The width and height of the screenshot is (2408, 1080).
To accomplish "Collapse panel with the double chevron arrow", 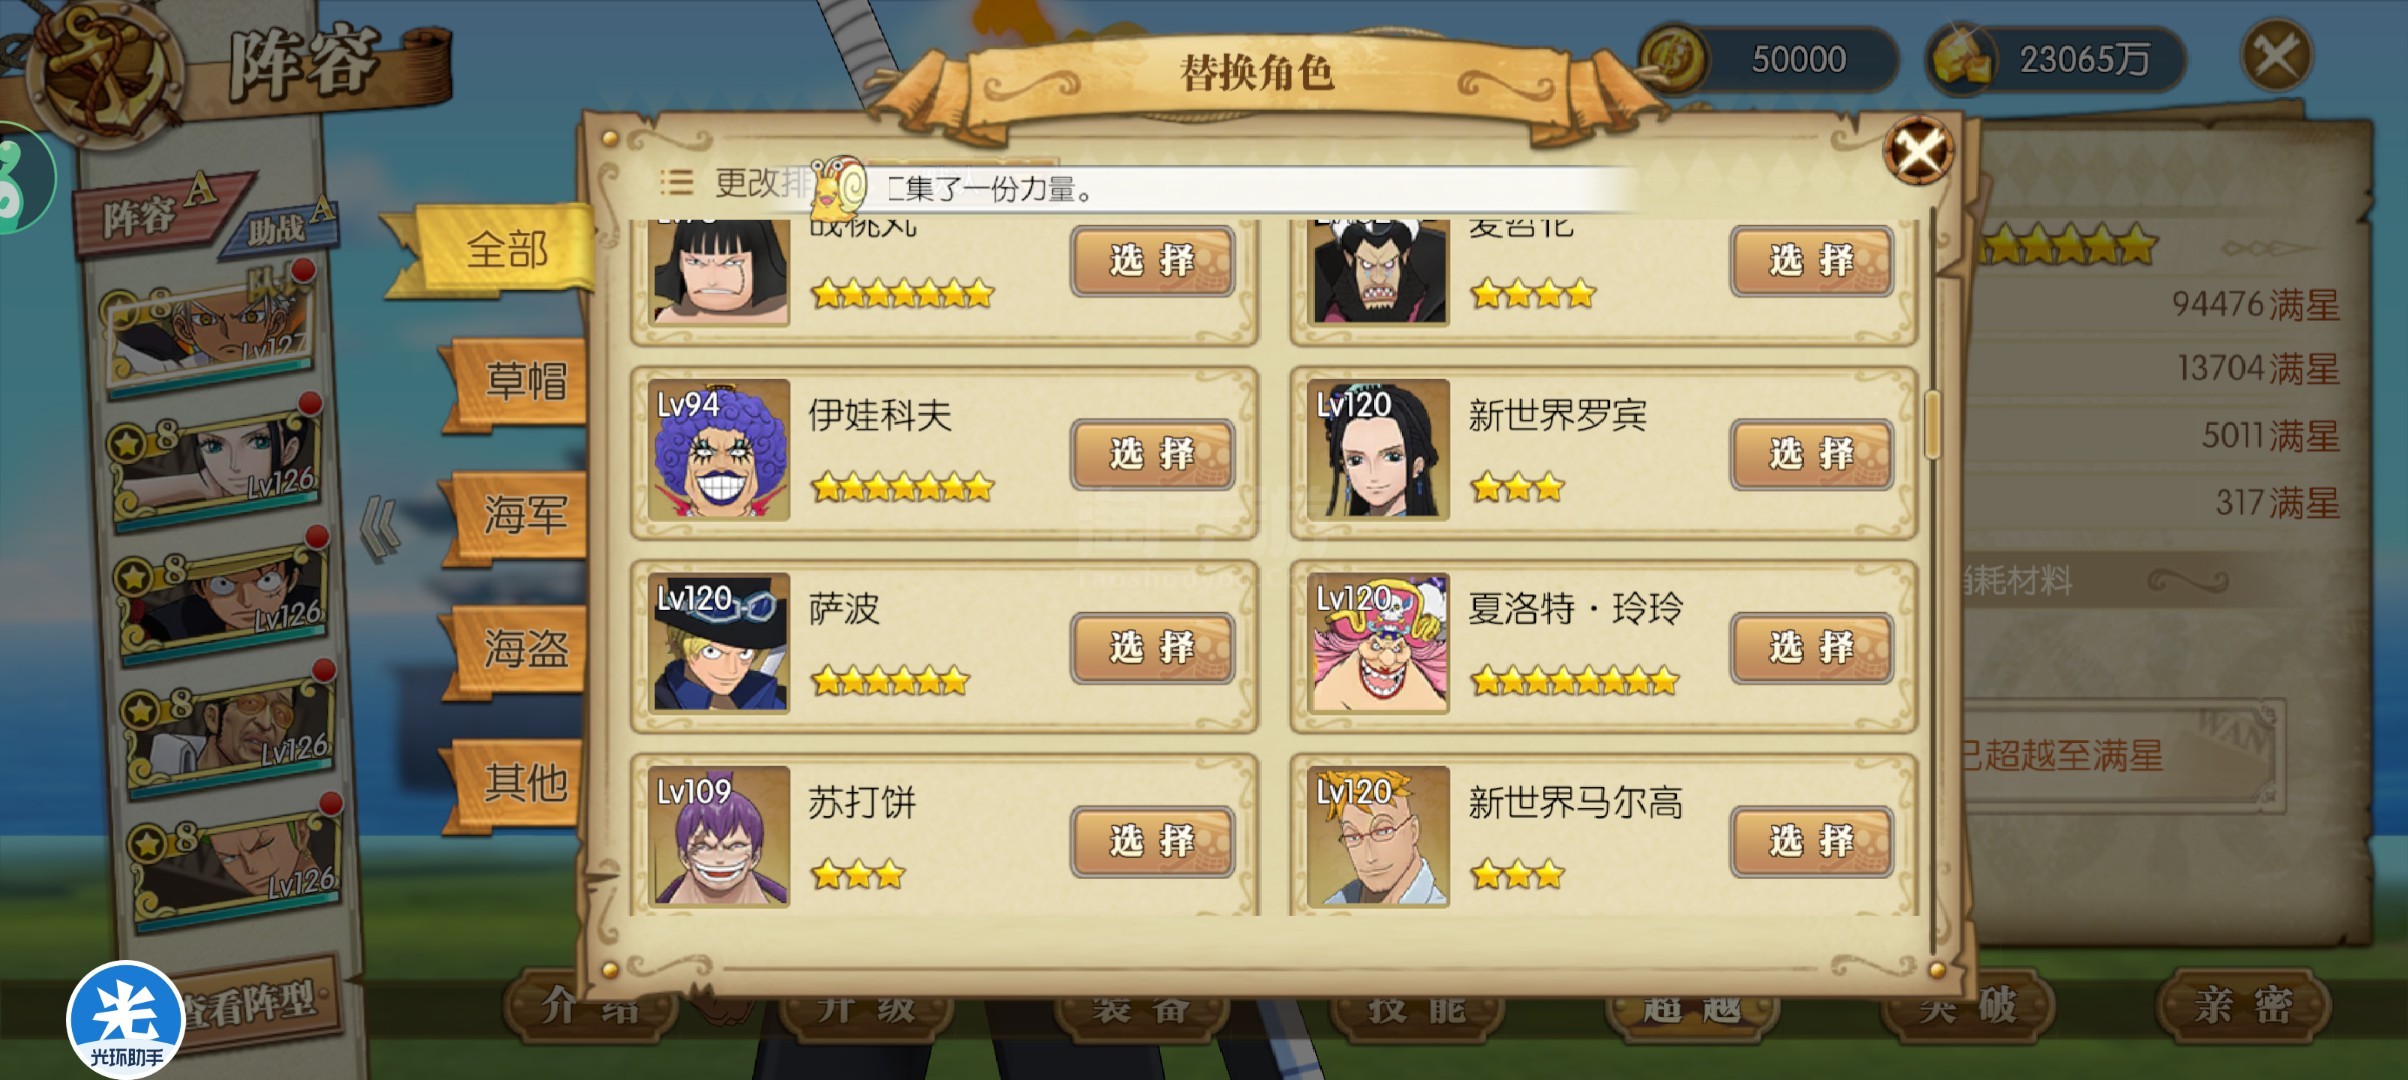I will (381, 528).
